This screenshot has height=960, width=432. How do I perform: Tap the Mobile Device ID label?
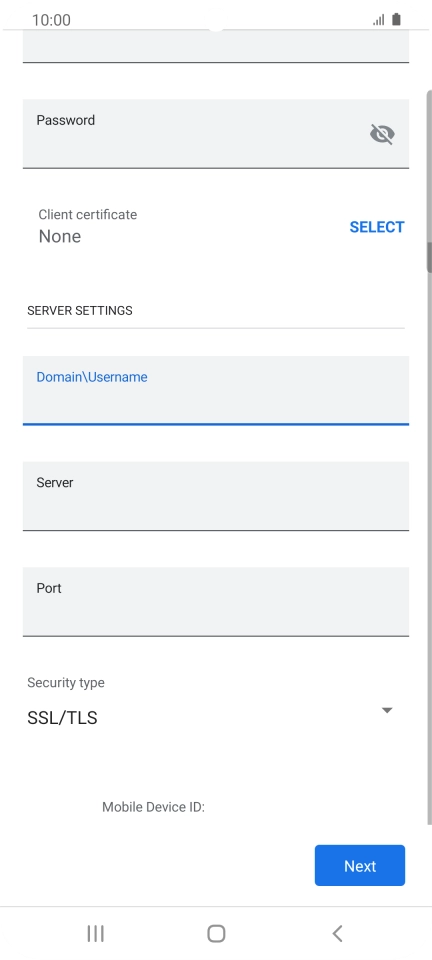pos(153,807)
